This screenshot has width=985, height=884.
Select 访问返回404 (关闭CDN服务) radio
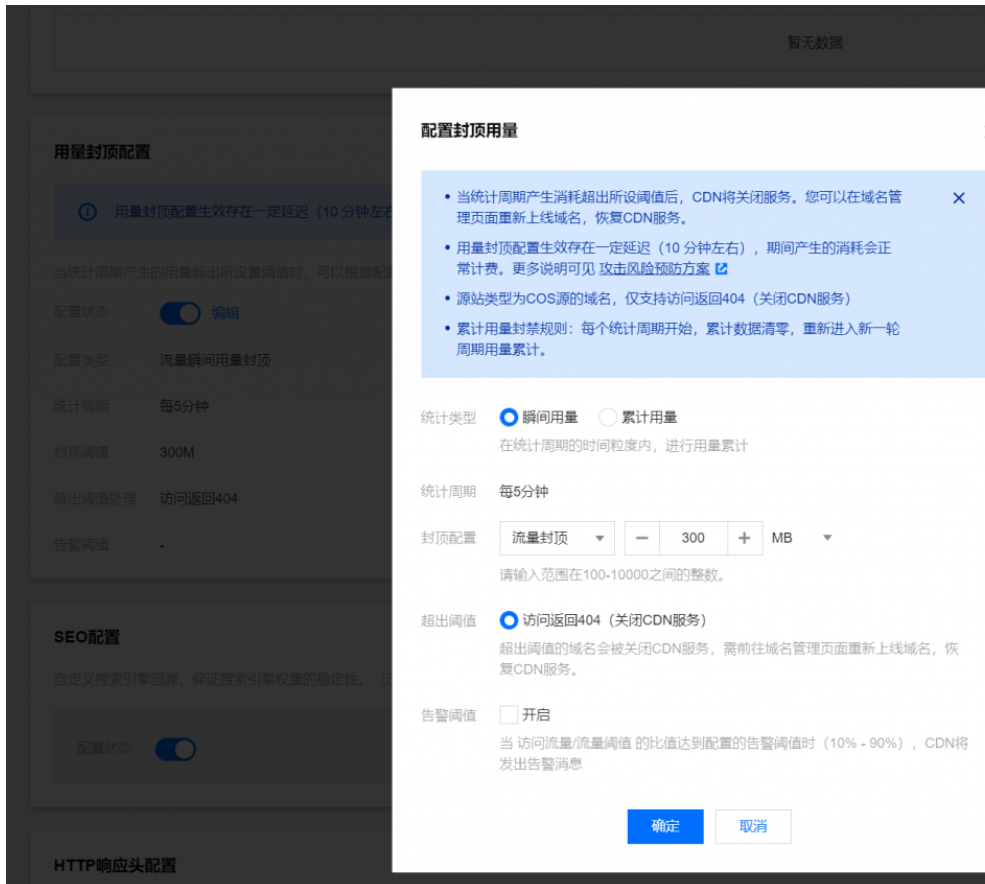[x=508, y=621]
